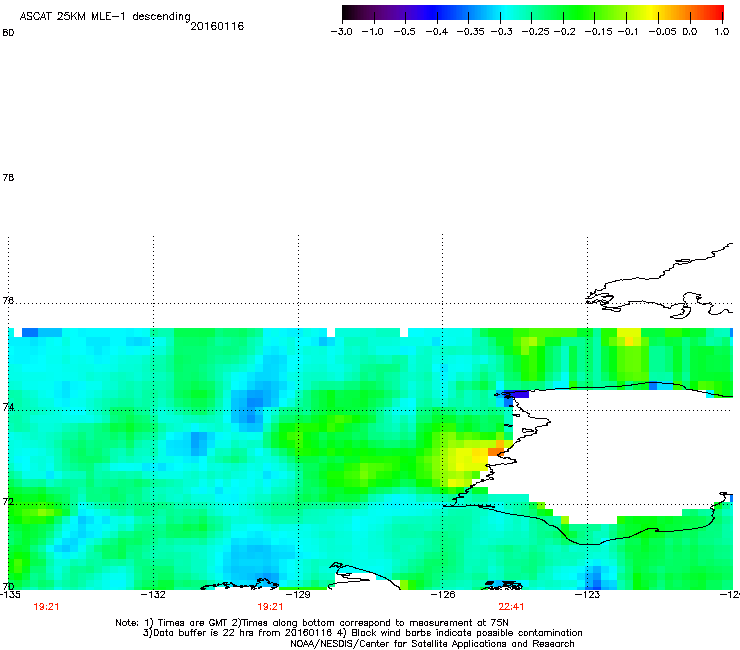Click the 72 latitude label
This screenshot has width=740, height=650.
tap(8, 502)
